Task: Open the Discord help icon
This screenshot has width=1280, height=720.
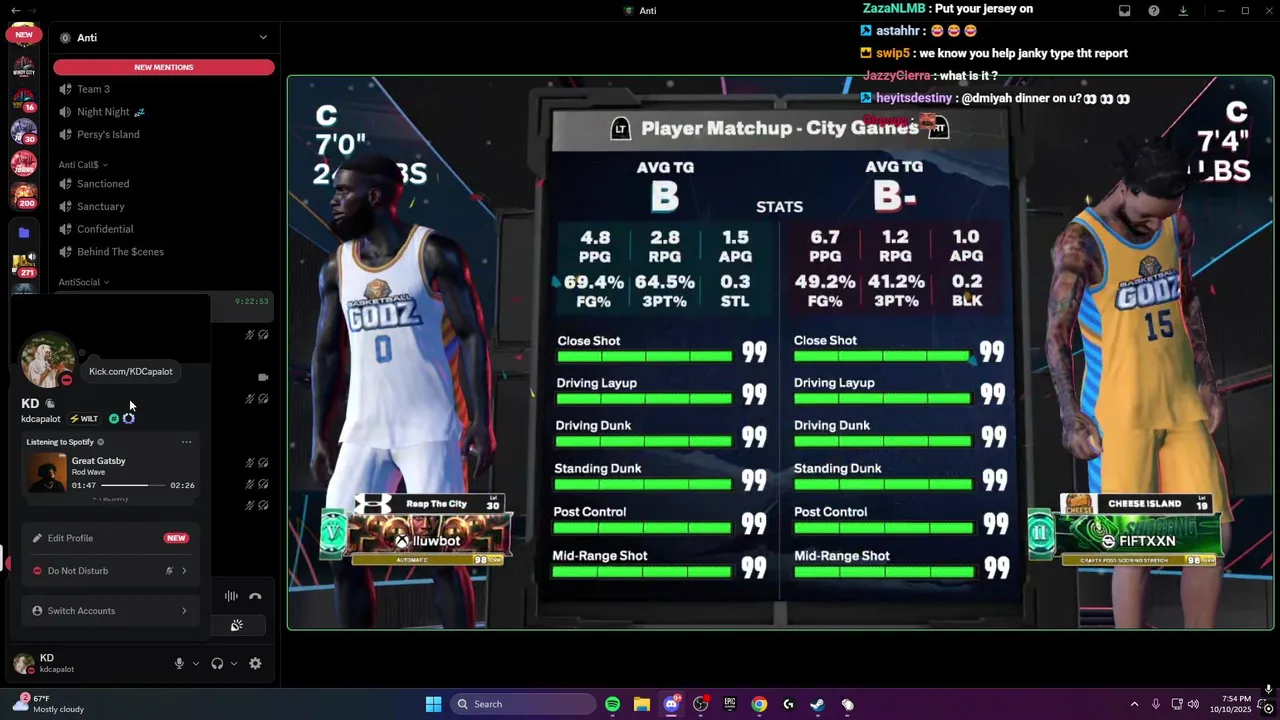Action: [x=1154, y=11]
